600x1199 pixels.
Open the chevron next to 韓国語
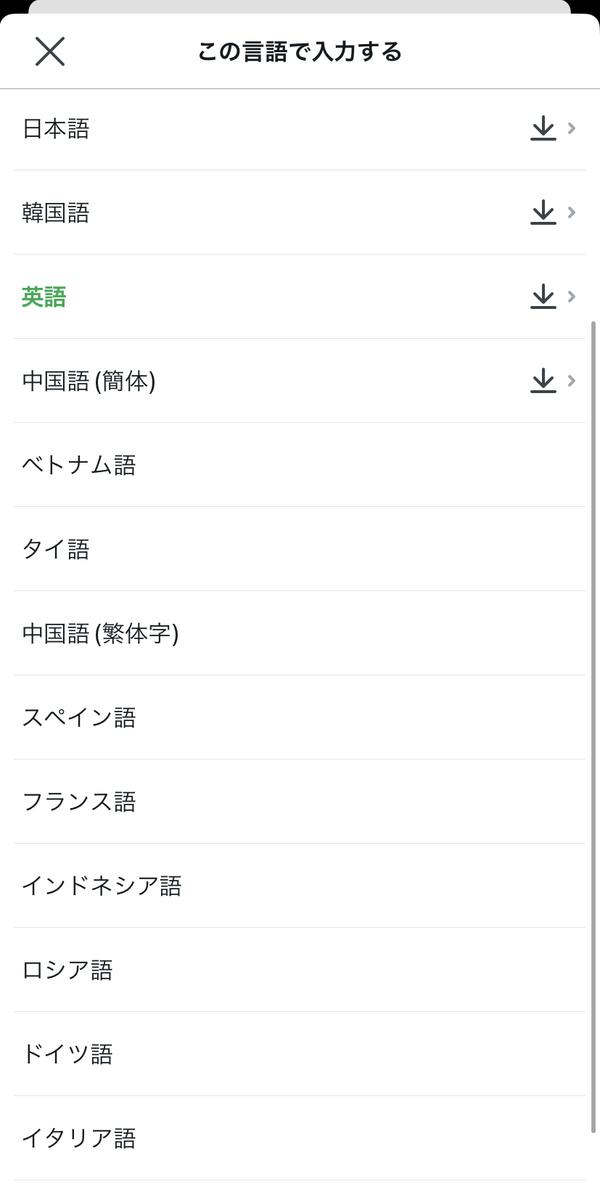click(571, 213)
